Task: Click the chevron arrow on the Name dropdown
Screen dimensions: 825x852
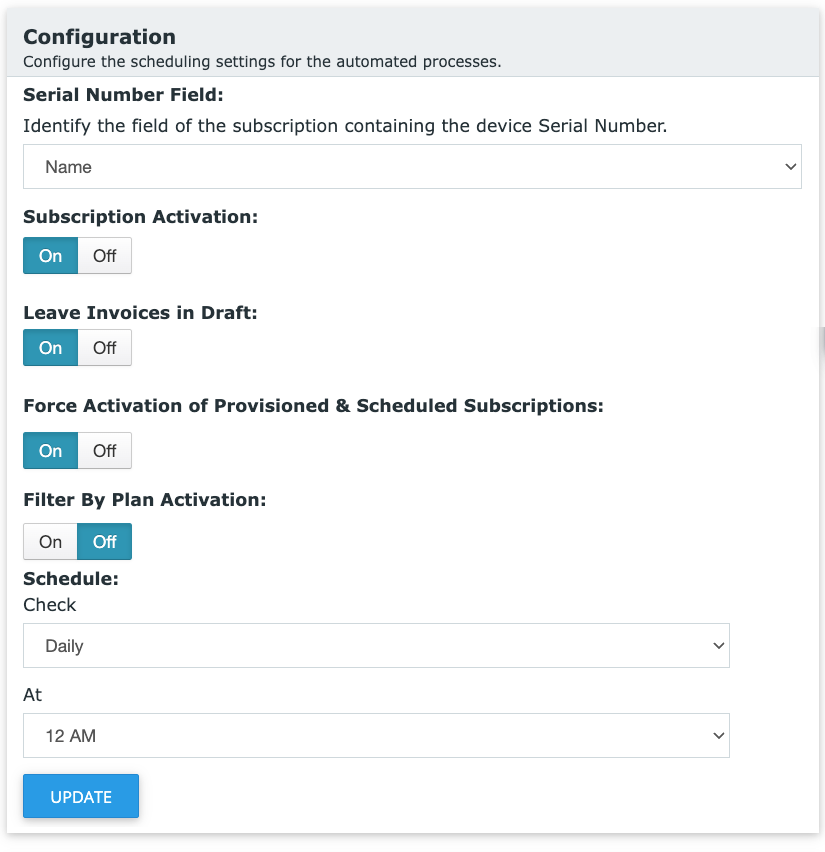Action: pyautogui.click(x=790, y=167)
